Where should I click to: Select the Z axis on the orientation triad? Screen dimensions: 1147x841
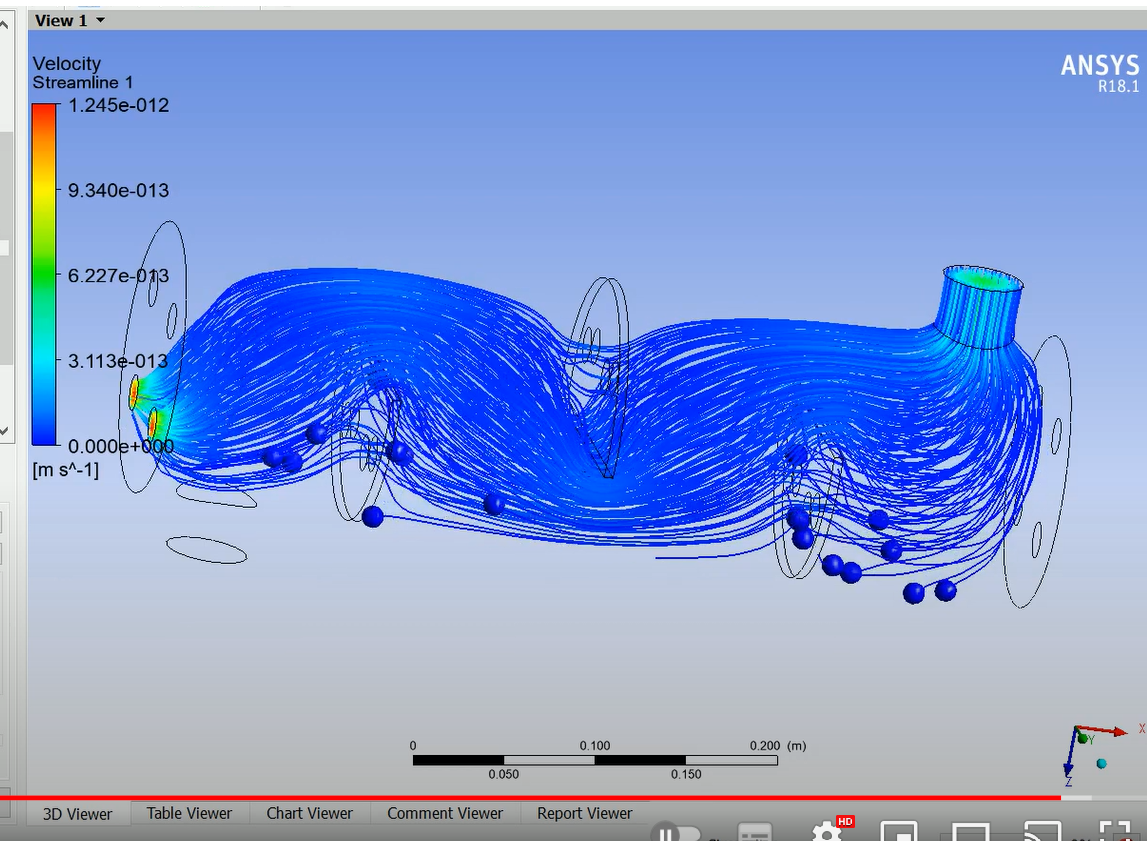pos(1068,782)
